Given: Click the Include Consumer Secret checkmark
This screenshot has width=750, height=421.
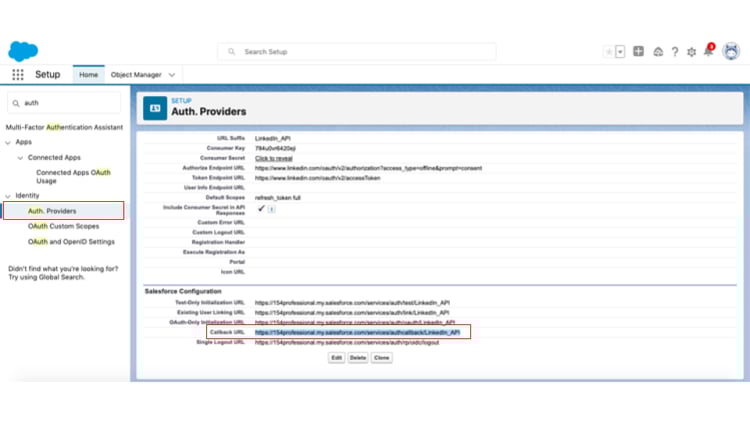Looking at the screenshot, I should [x=261, y=209].
